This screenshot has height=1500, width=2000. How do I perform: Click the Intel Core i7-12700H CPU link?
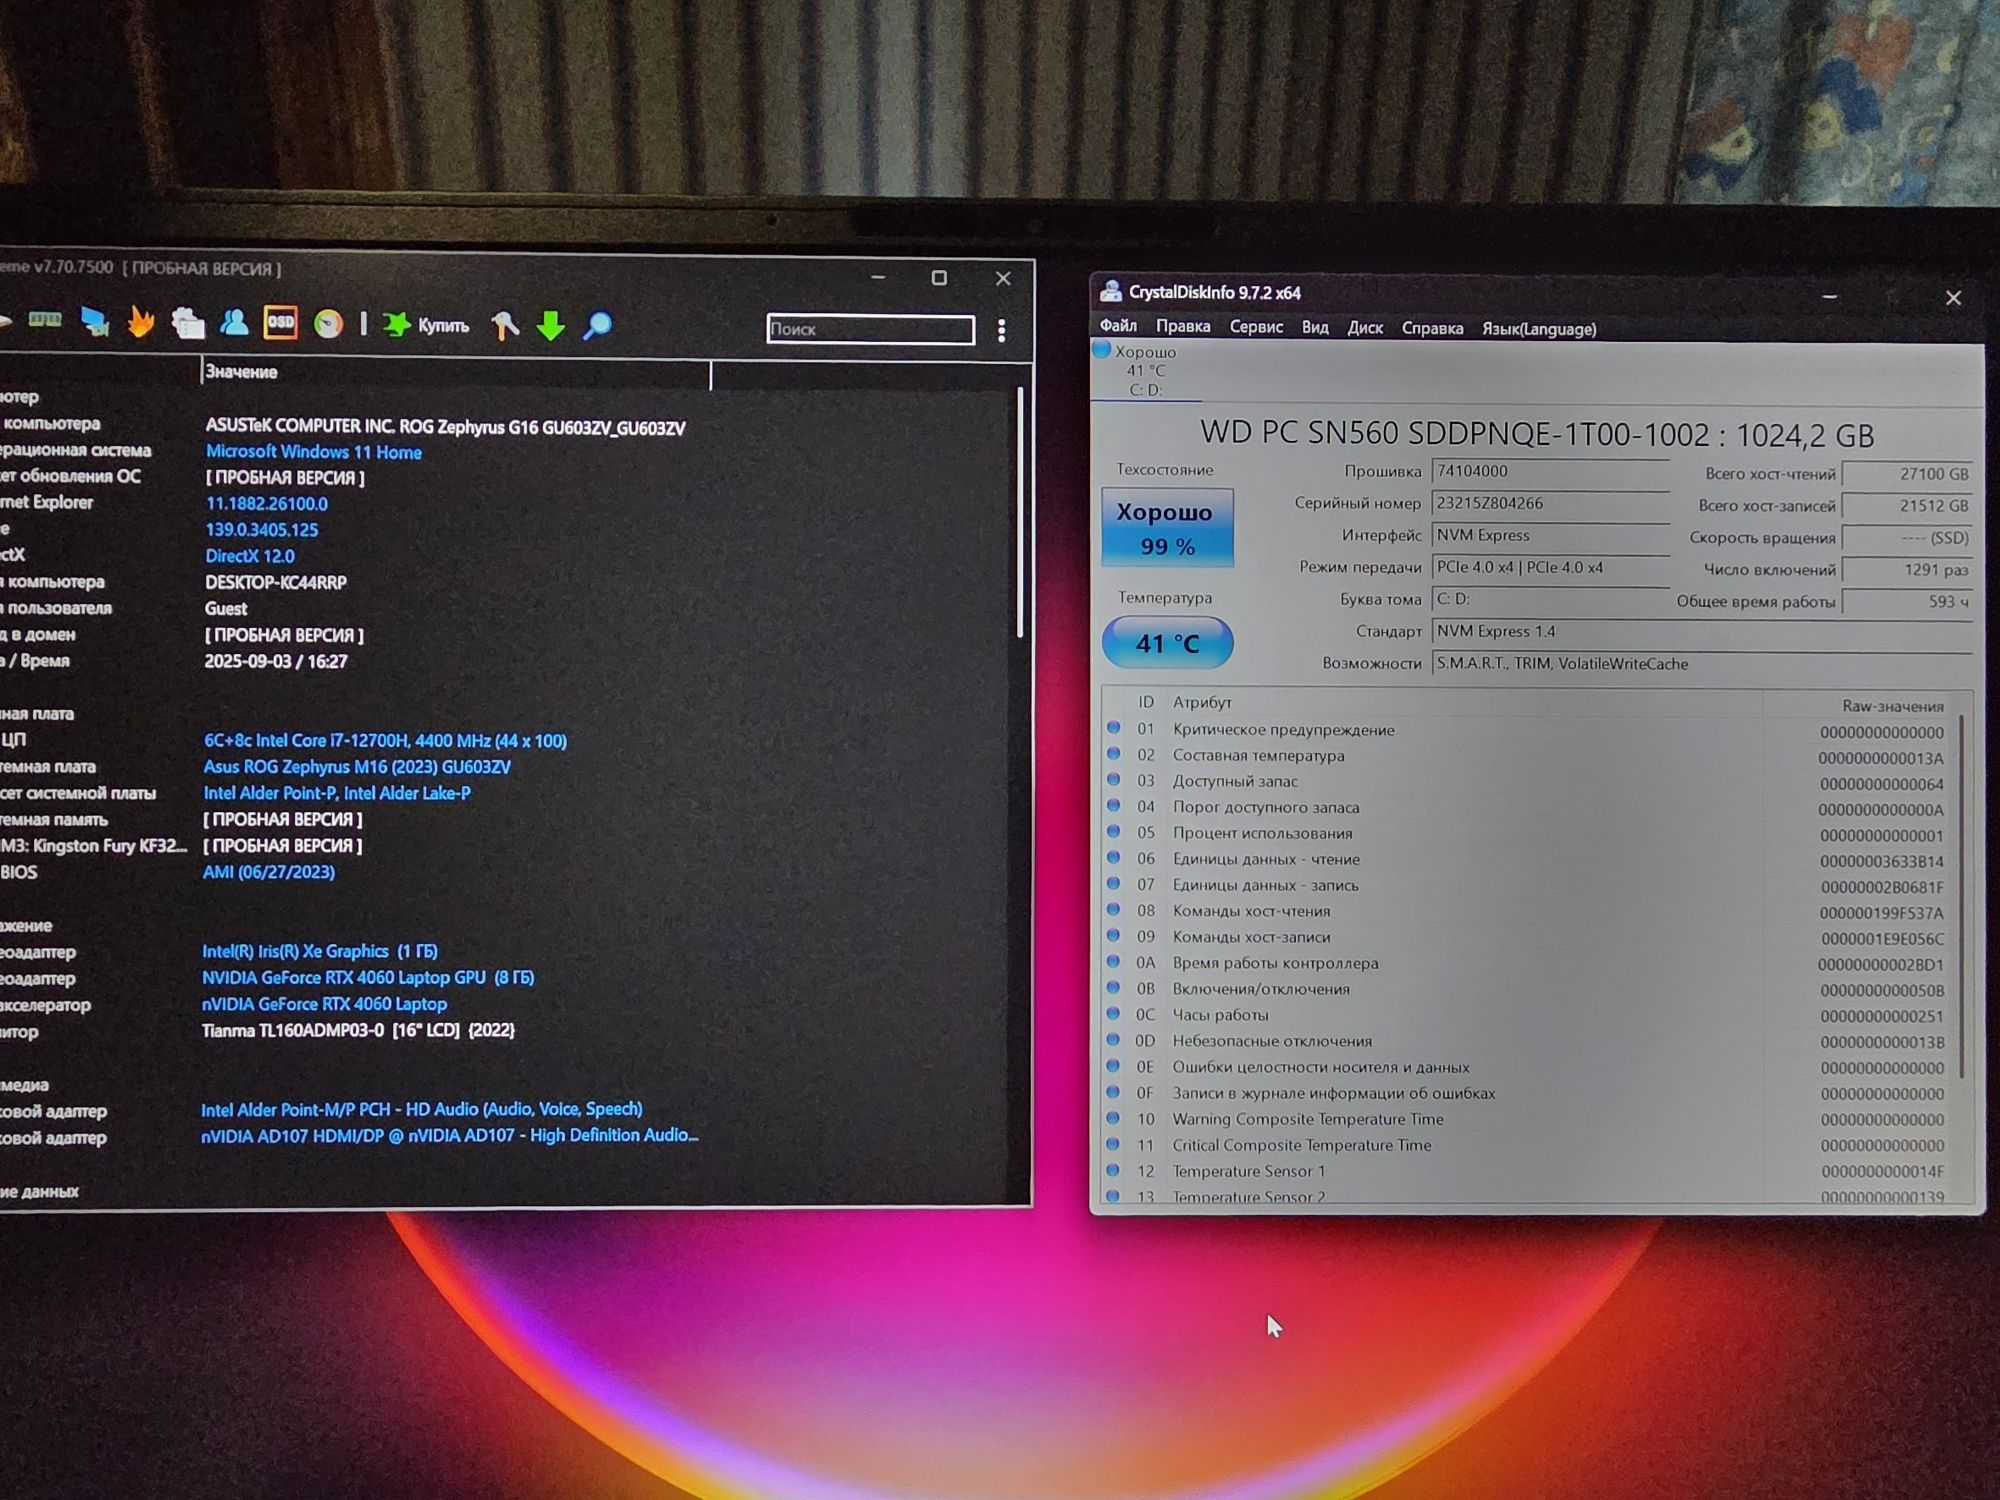click(385, 741)
